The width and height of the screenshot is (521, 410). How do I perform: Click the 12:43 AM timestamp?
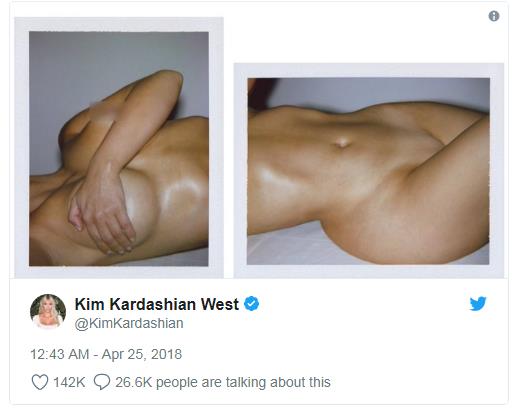60,354
